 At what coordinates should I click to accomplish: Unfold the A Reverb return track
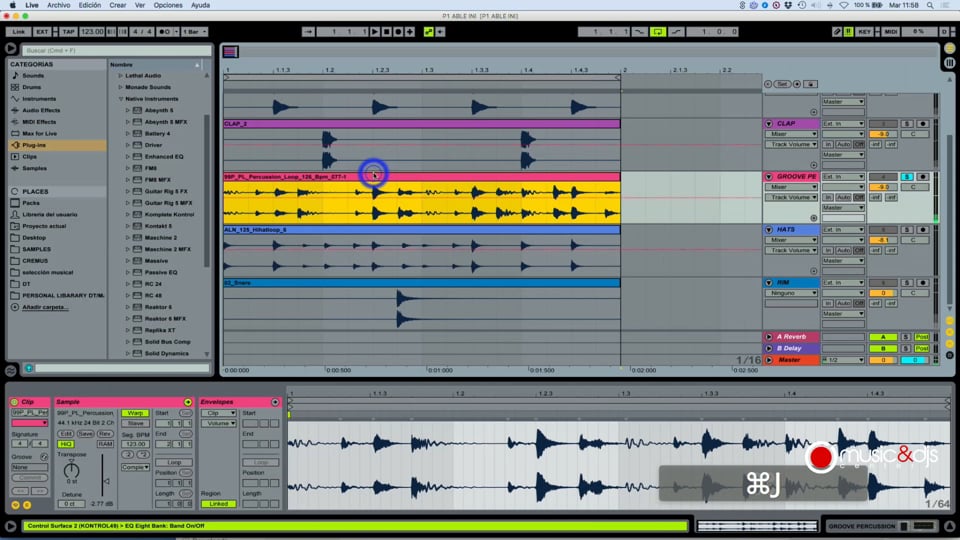[x=769, y=337]
